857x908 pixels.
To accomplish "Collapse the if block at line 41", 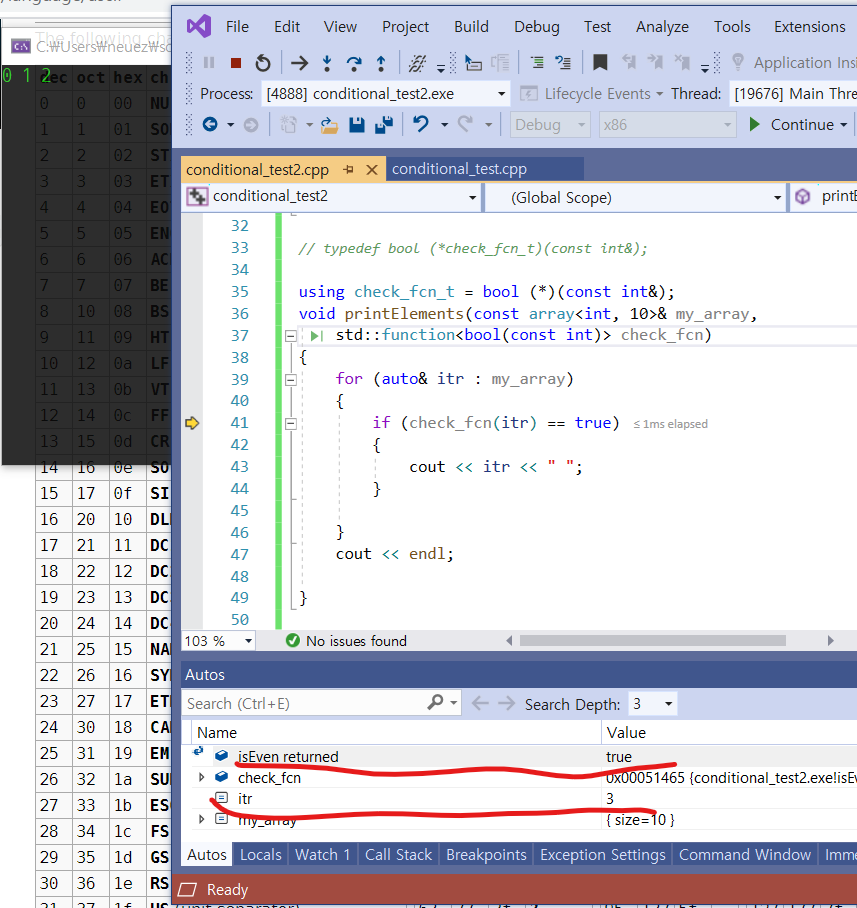I will pos(291,424).
